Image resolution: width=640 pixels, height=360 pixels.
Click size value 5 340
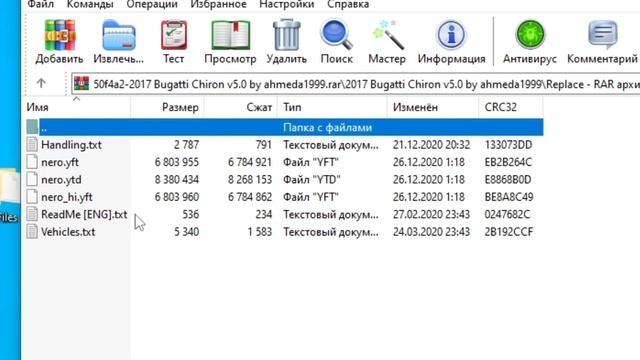point(187,232)
